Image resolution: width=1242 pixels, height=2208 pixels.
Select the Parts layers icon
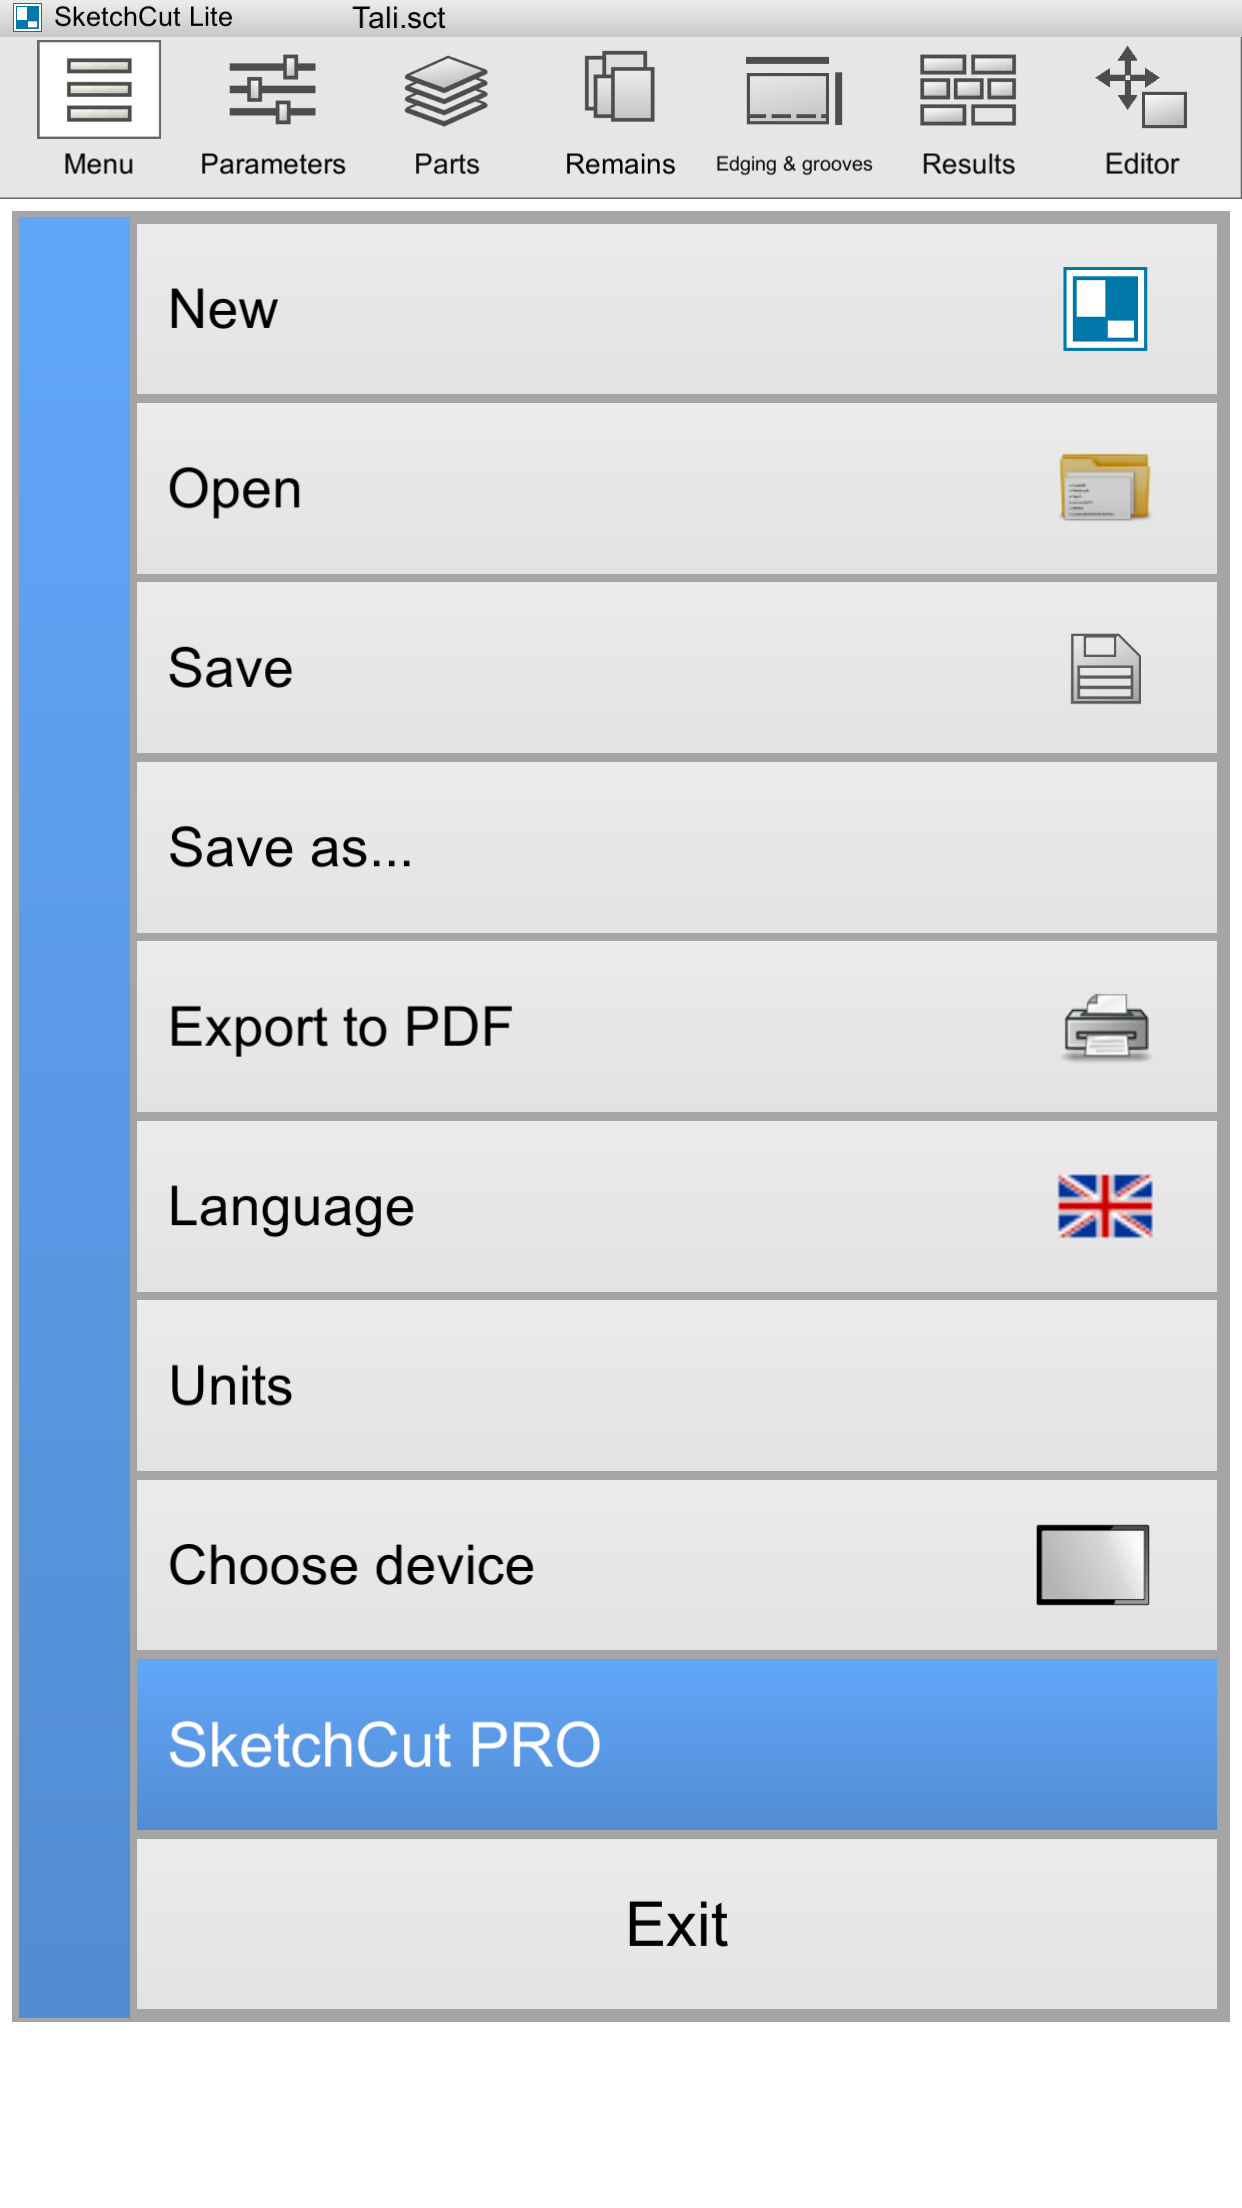click(x=446, y=90)
